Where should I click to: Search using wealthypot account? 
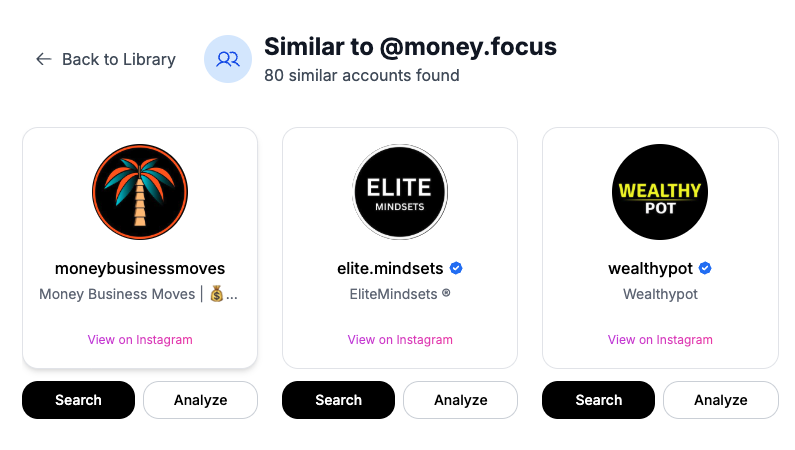[x=598, y=400]
